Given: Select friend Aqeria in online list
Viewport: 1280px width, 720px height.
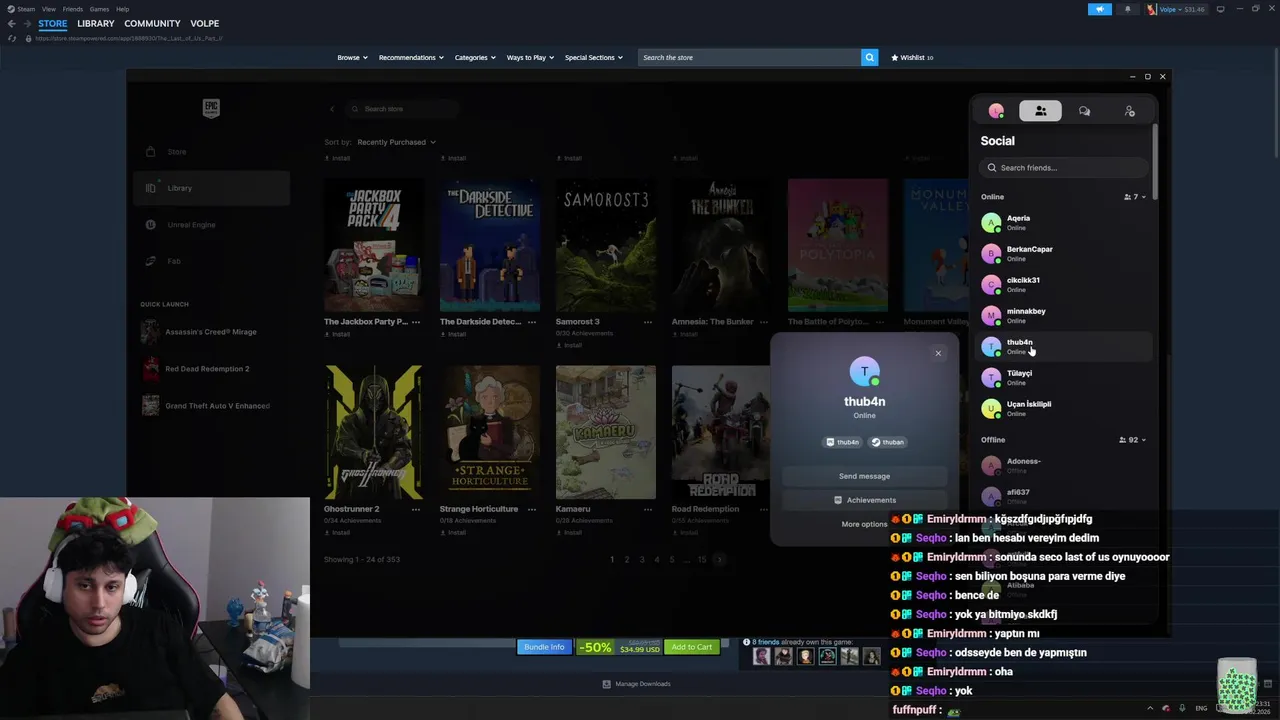Looking at the screenshot, I should coord(1064,222).
